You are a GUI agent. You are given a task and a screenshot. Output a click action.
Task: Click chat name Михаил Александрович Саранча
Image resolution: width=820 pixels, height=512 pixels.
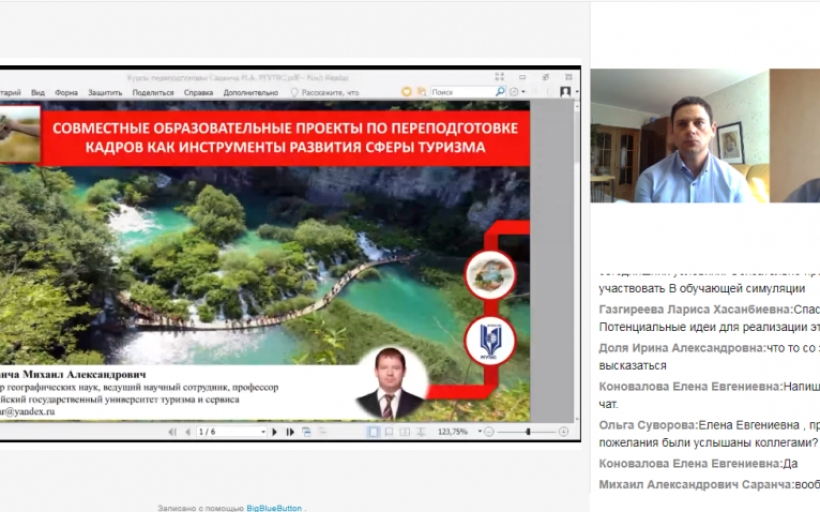point(696,485)
